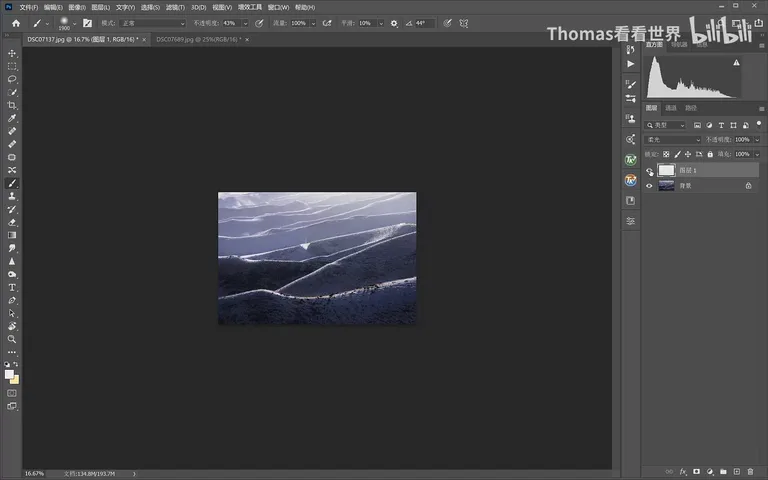This screenshot has height=480, width=768.
Task: Open layer fill 100% dropdown arrow
Action: pyautogui.click(x=757, y=154)
